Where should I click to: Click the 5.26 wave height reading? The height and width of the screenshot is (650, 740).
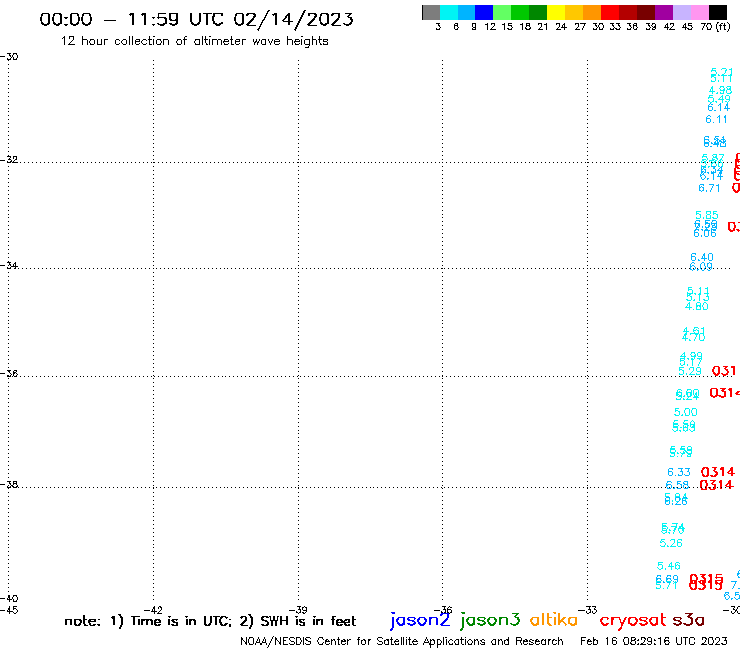(x=671, y=543)
